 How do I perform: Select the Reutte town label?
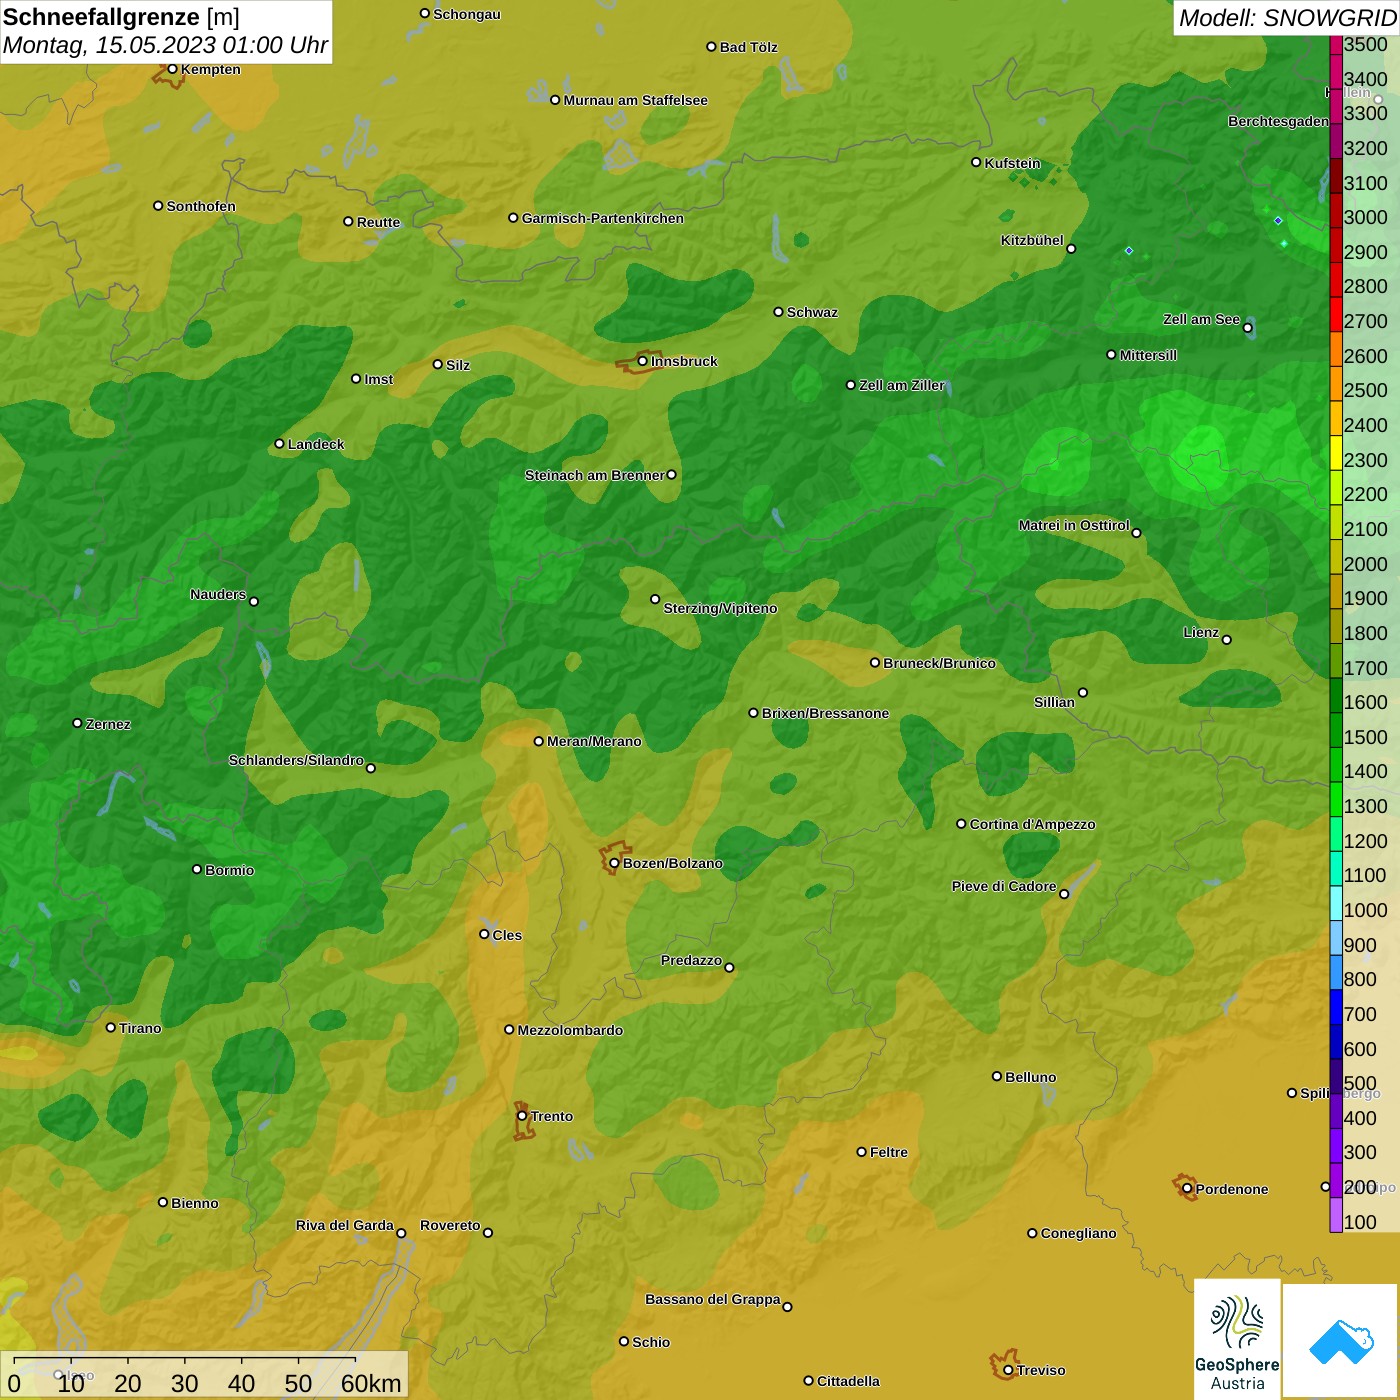pos(378,222)
